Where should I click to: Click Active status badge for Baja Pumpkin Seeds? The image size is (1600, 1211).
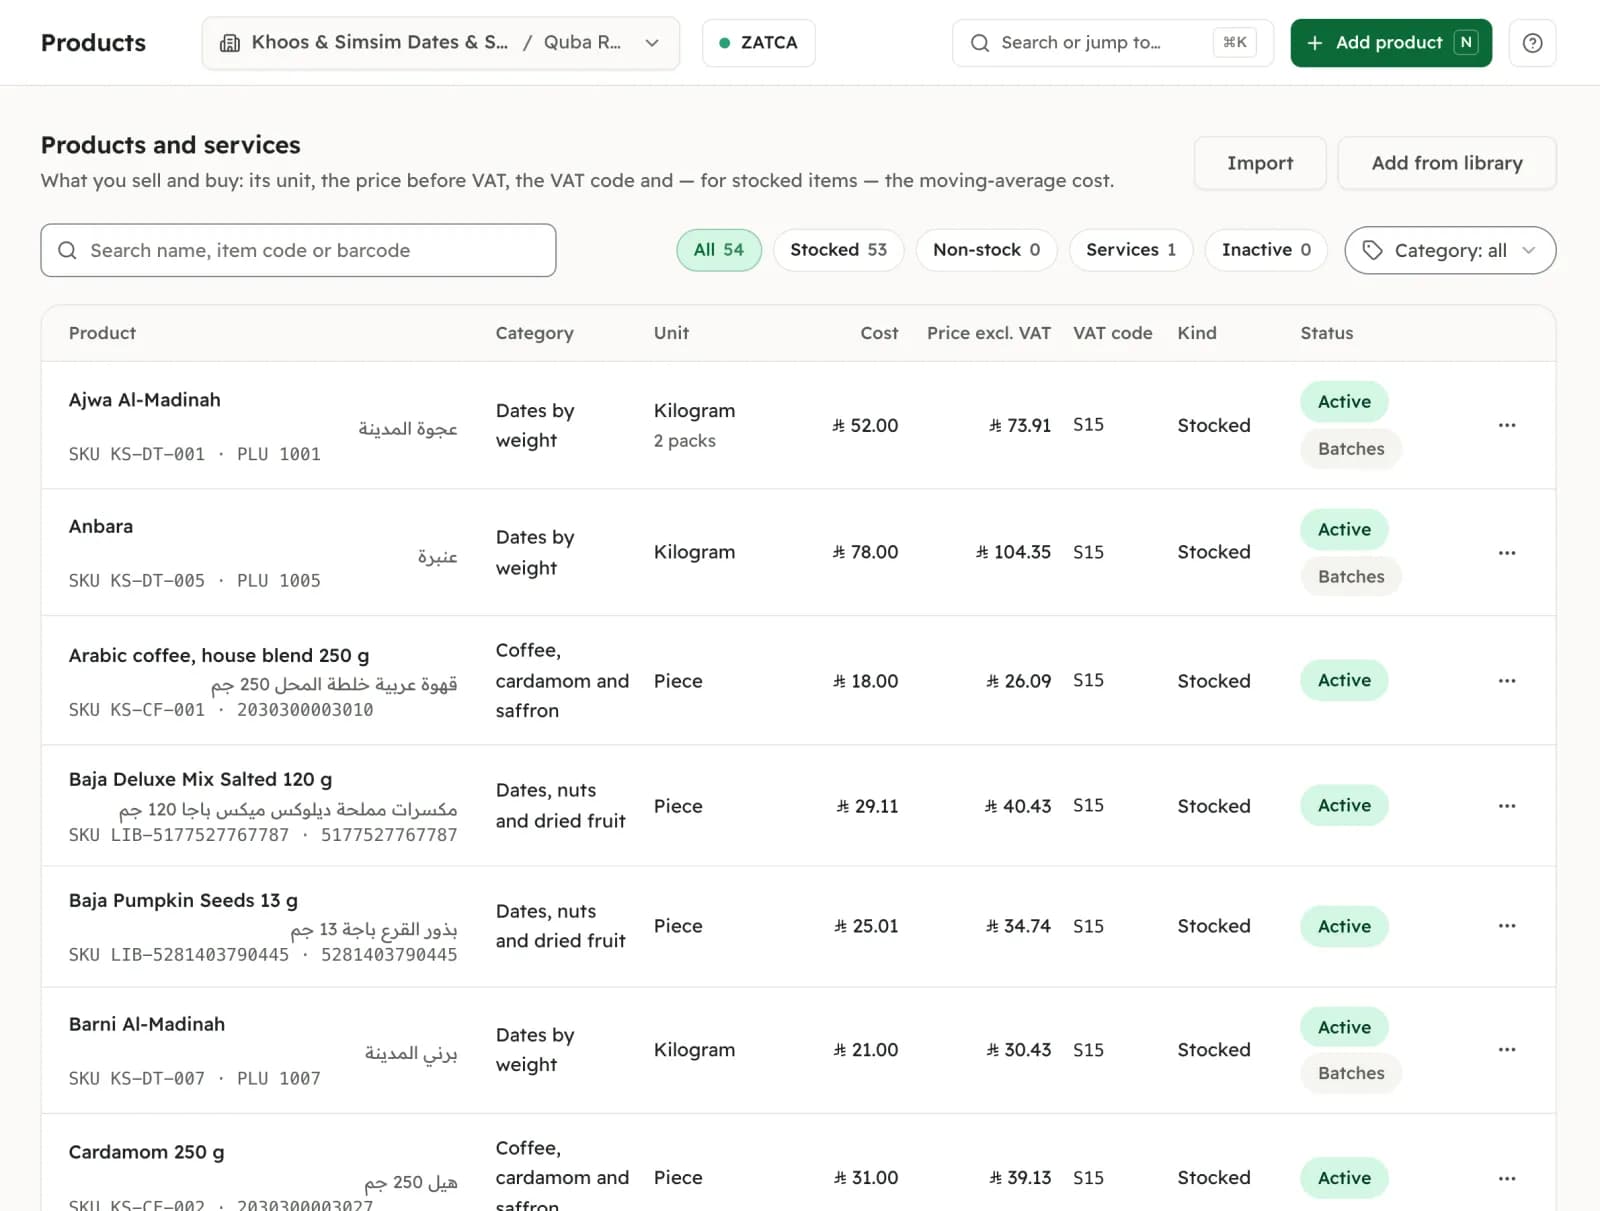click(x=1344, y=926)
